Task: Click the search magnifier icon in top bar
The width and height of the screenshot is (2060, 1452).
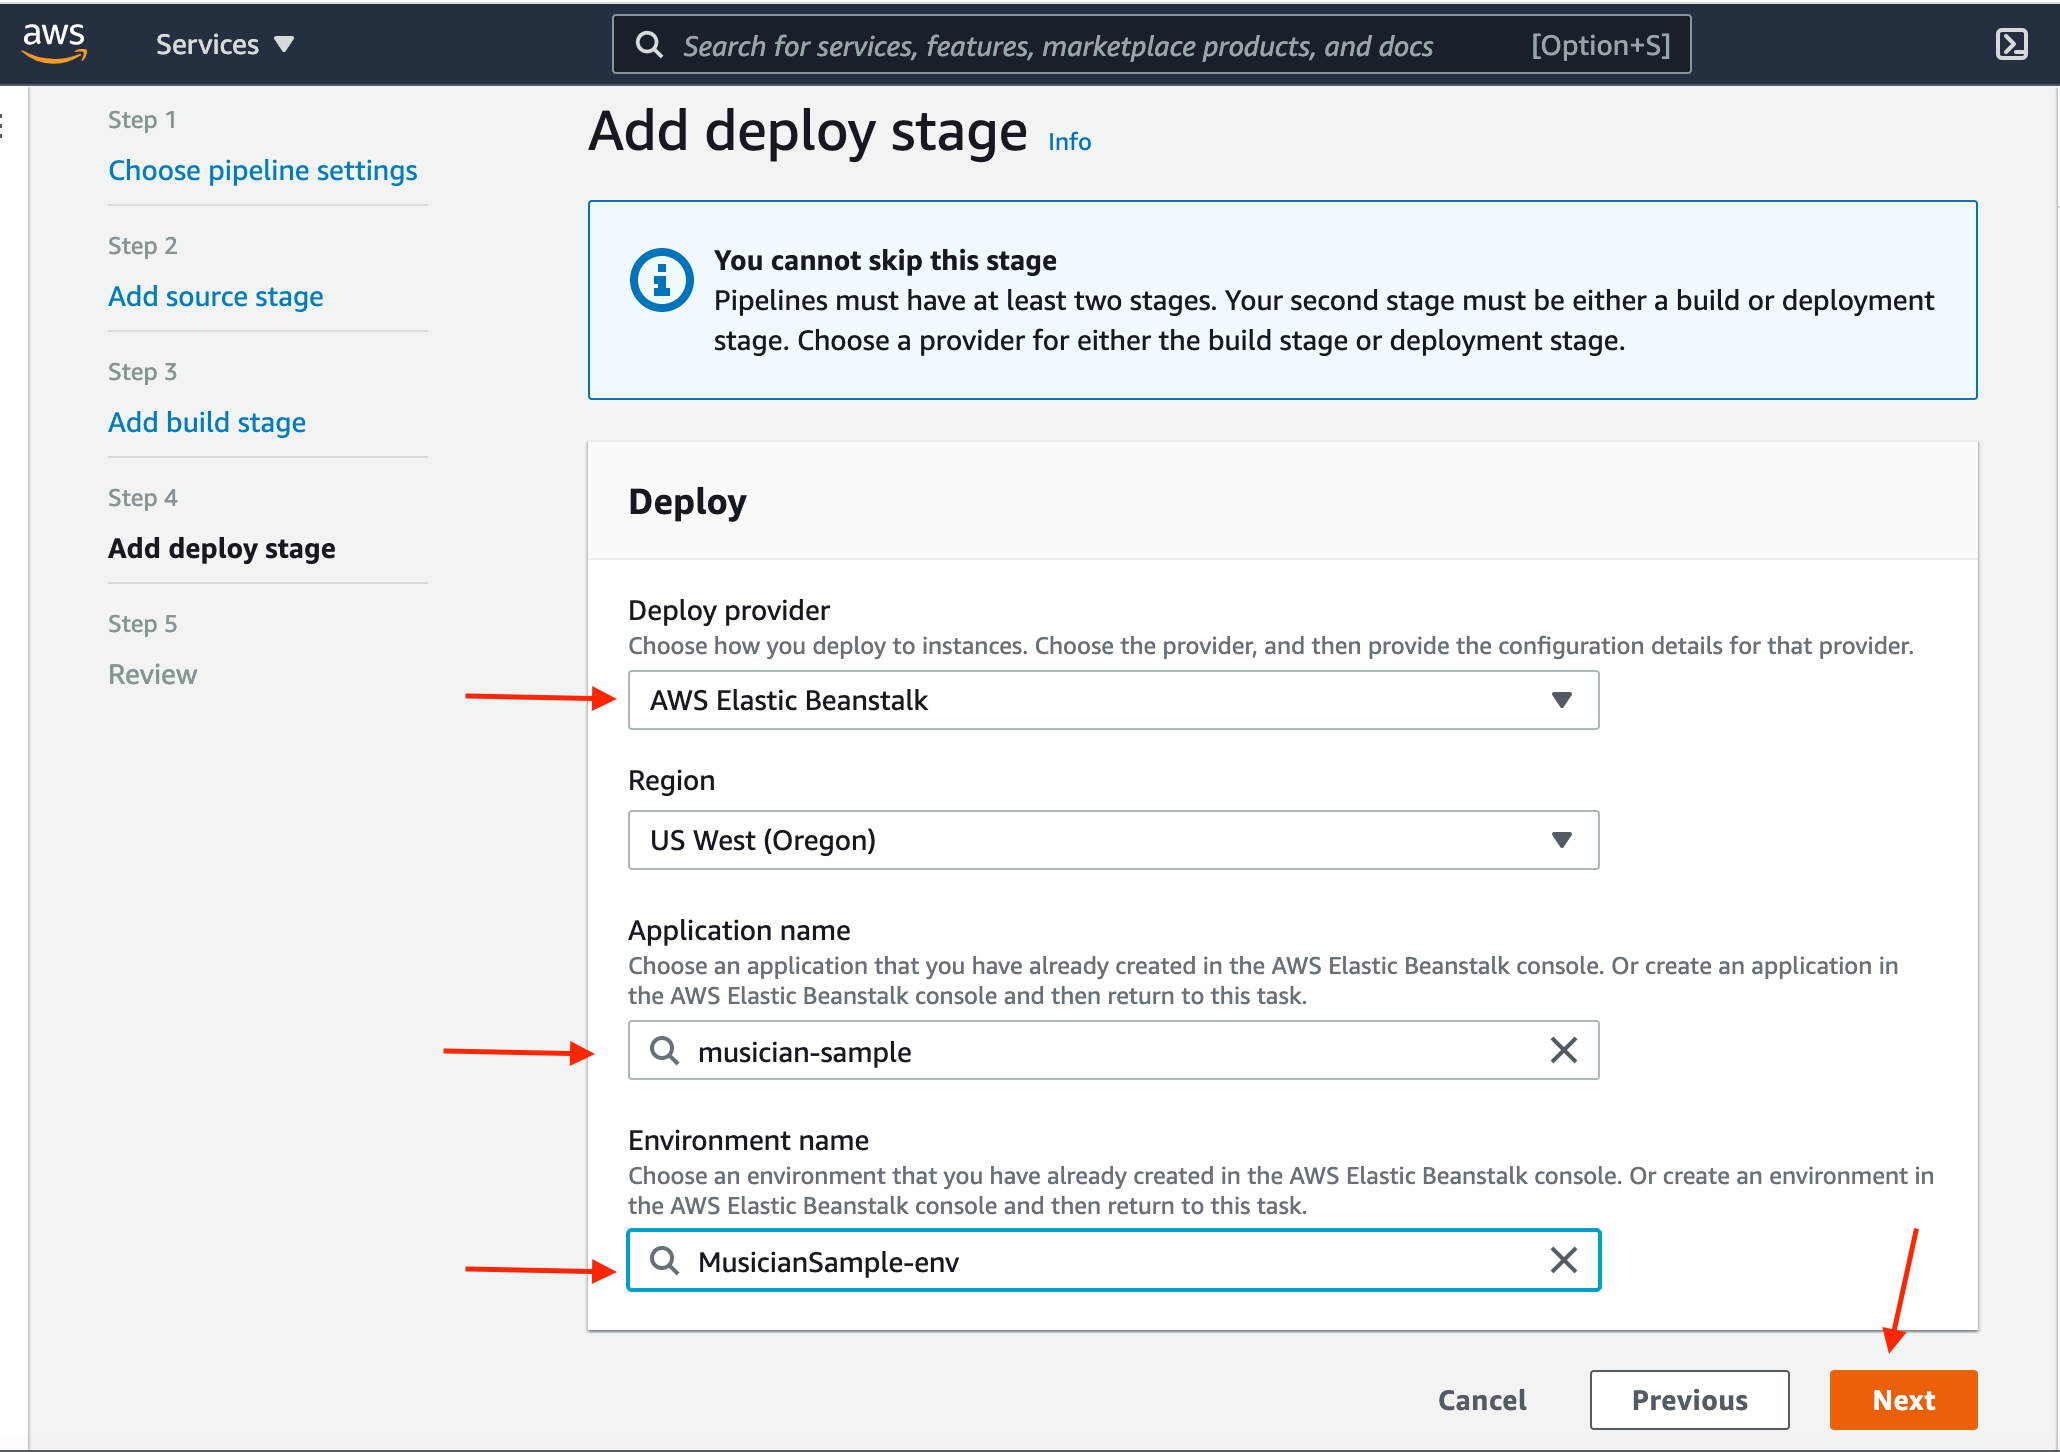Action: click(650, 45)
